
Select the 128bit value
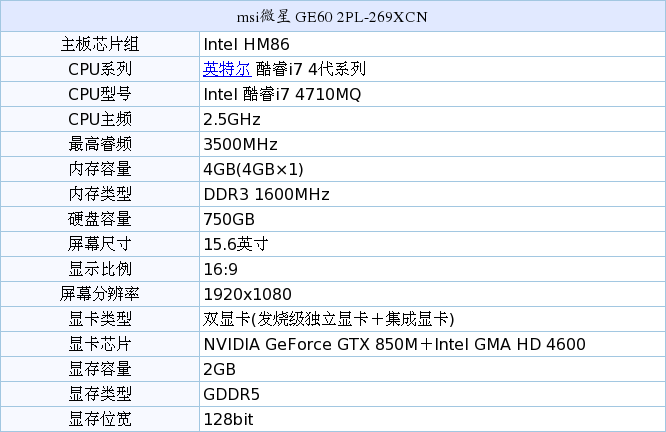[228, 419]
